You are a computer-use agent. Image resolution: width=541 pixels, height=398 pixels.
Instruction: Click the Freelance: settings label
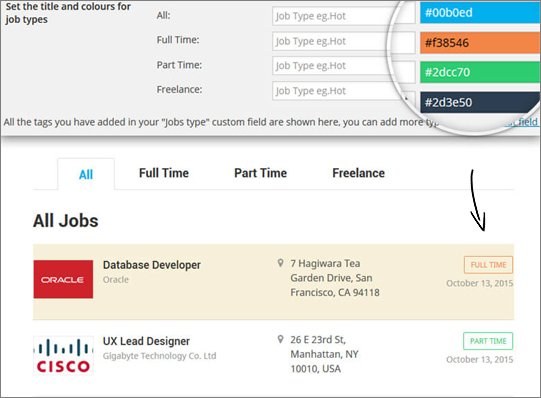pyautogui.click(x=179, y=90)
